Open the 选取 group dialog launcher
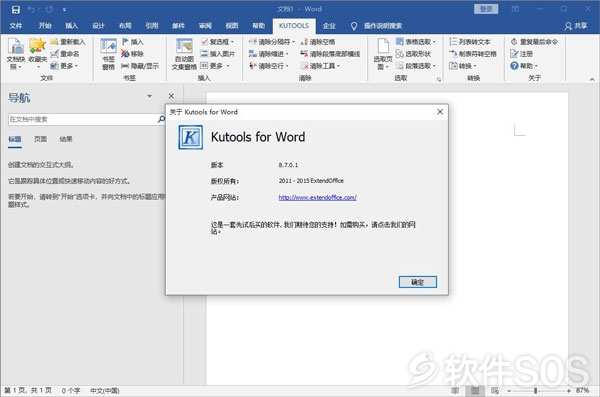The width and height of the screenshot is (600, 397). (x=439, y=79)
